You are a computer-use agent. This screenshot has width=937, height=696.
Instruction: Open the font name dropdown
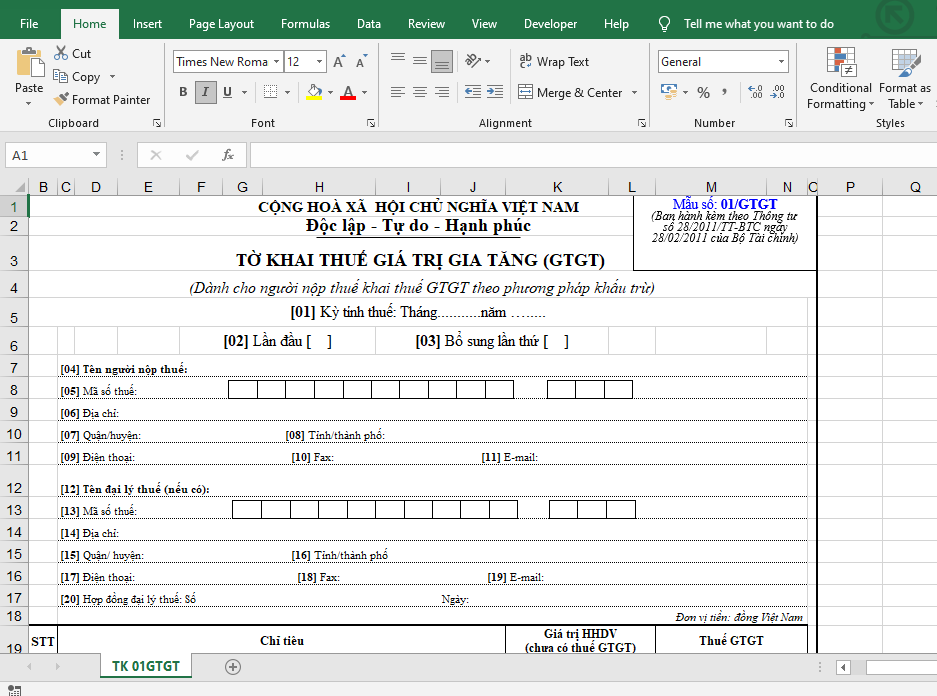pos(276,62)
